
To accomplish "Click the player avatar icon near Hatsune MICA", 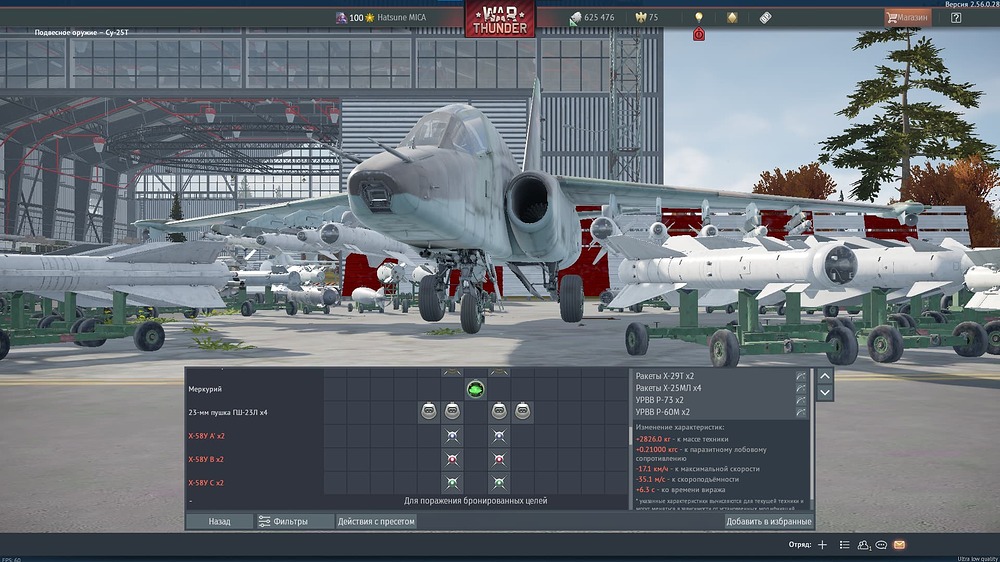I will click(341, 18).
